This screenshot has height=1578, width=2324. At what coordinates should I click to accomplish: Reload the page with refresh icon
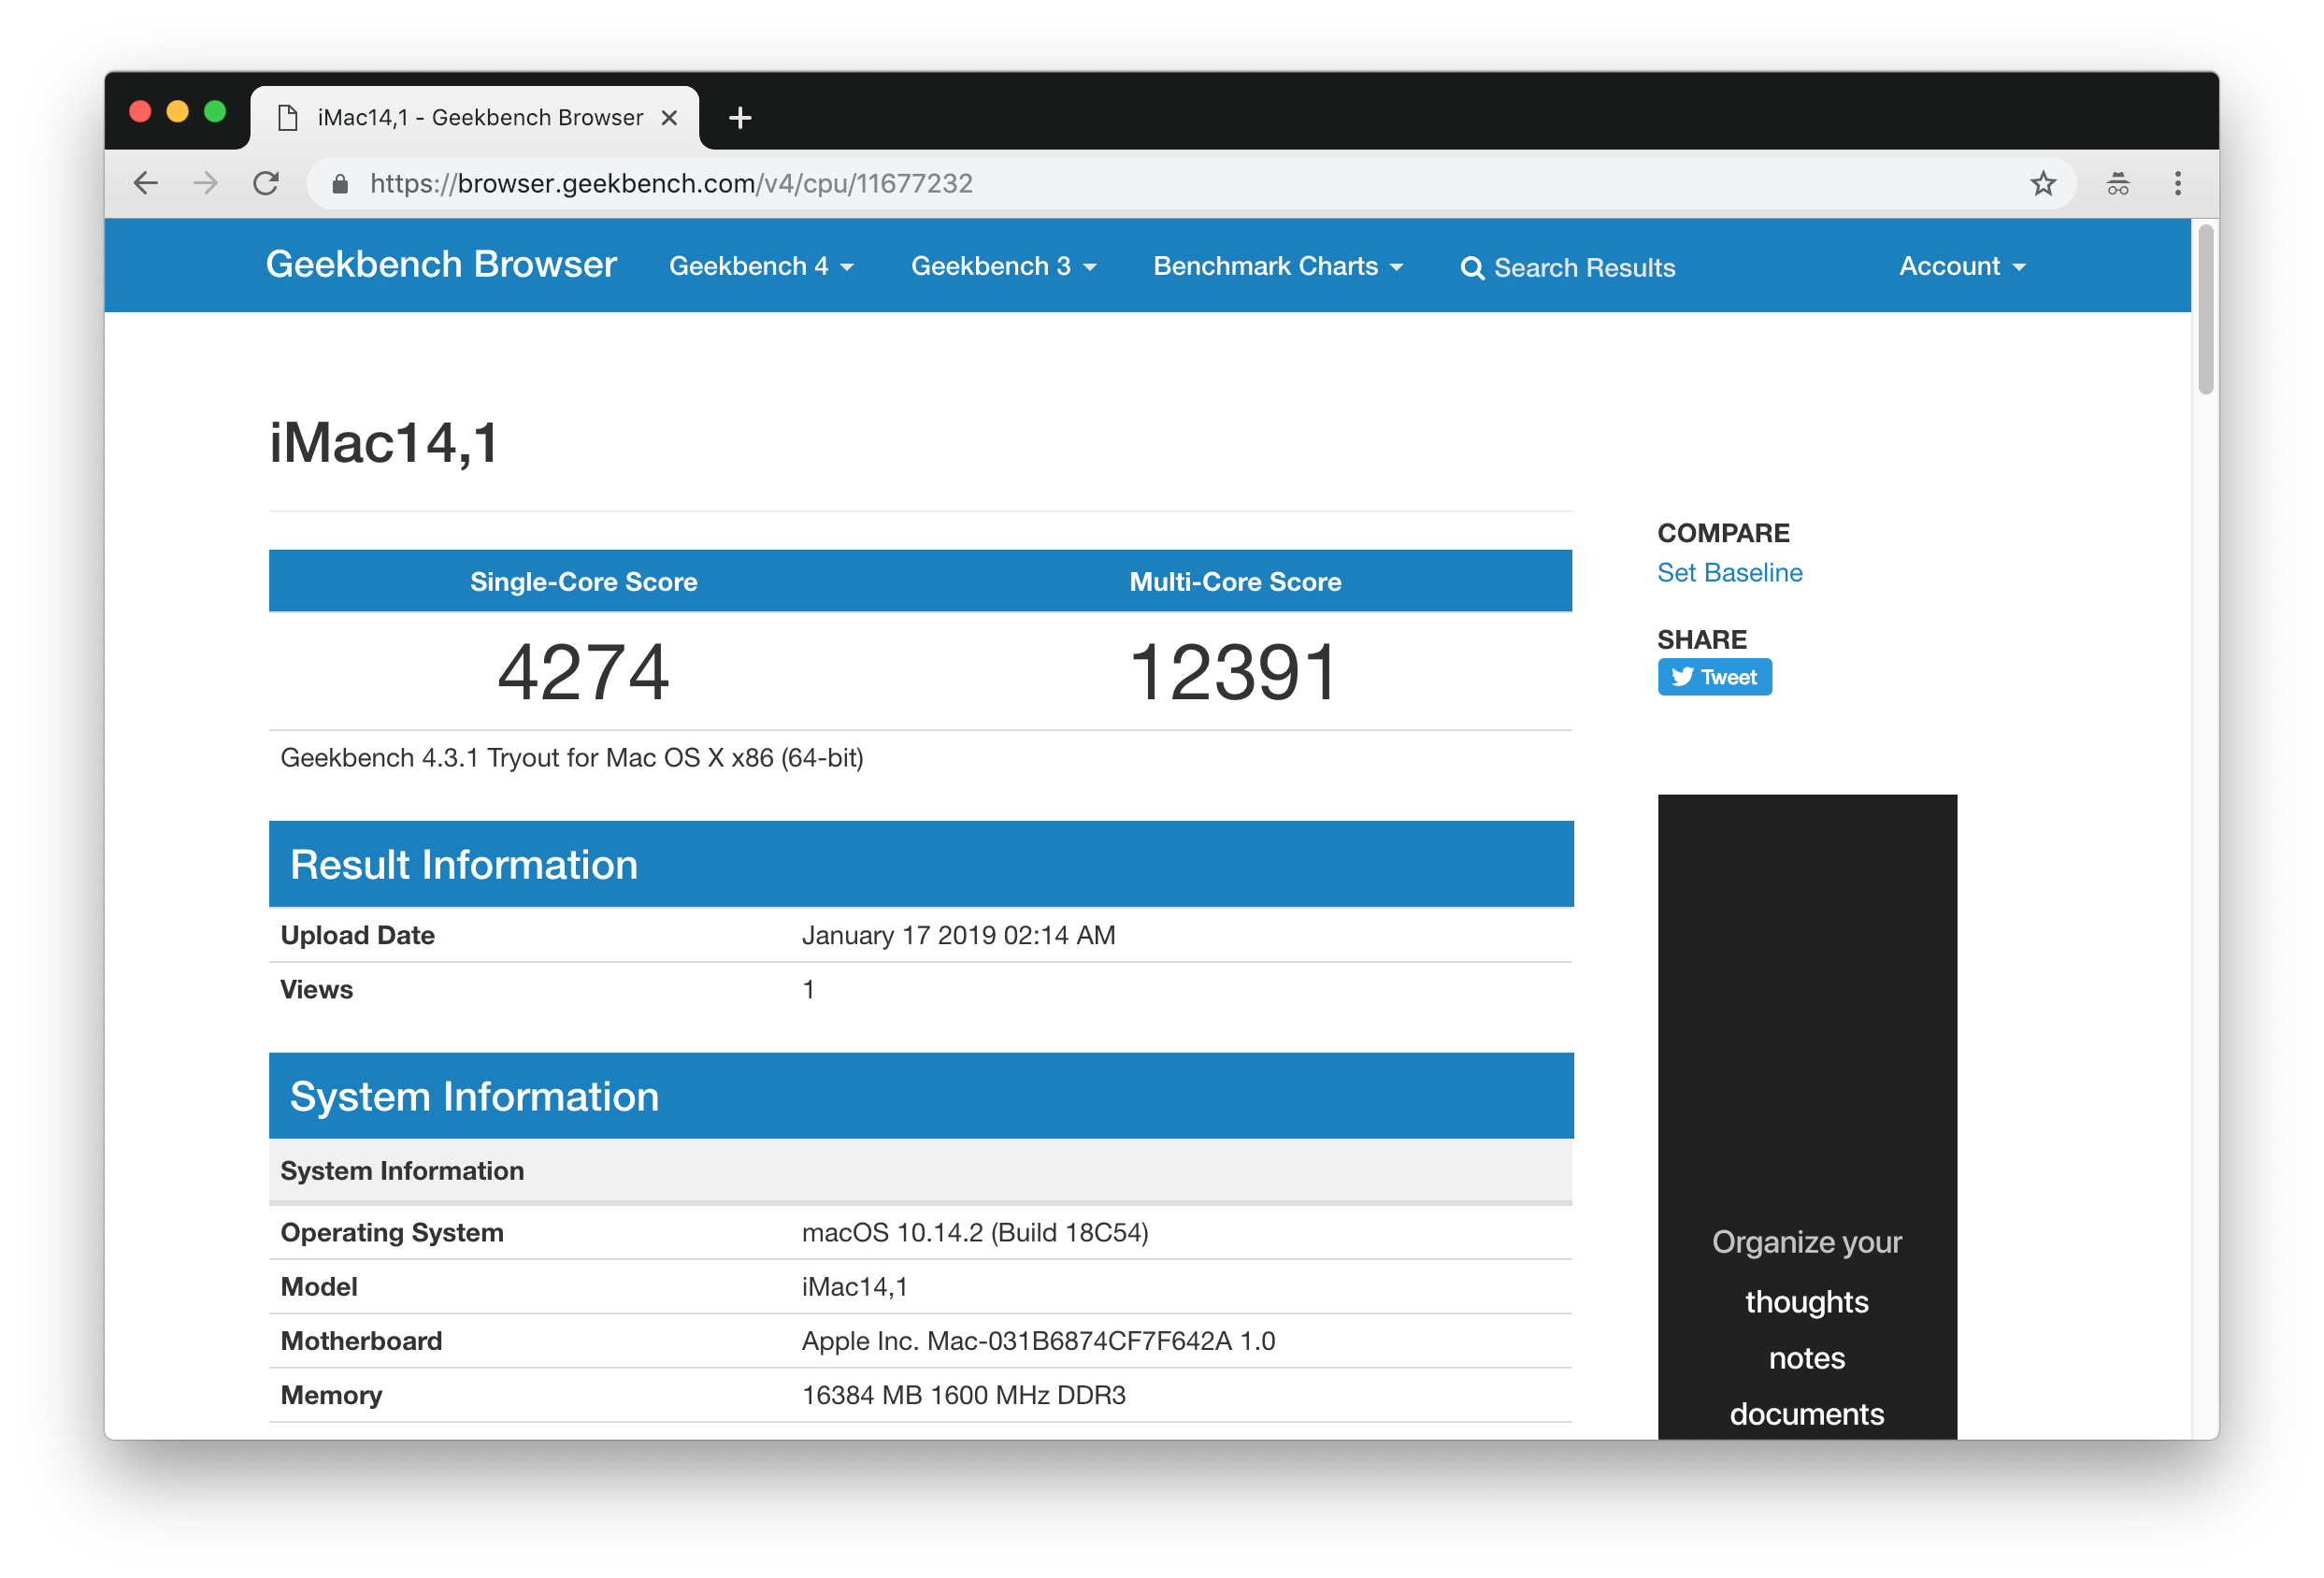(x=266, y=183)
